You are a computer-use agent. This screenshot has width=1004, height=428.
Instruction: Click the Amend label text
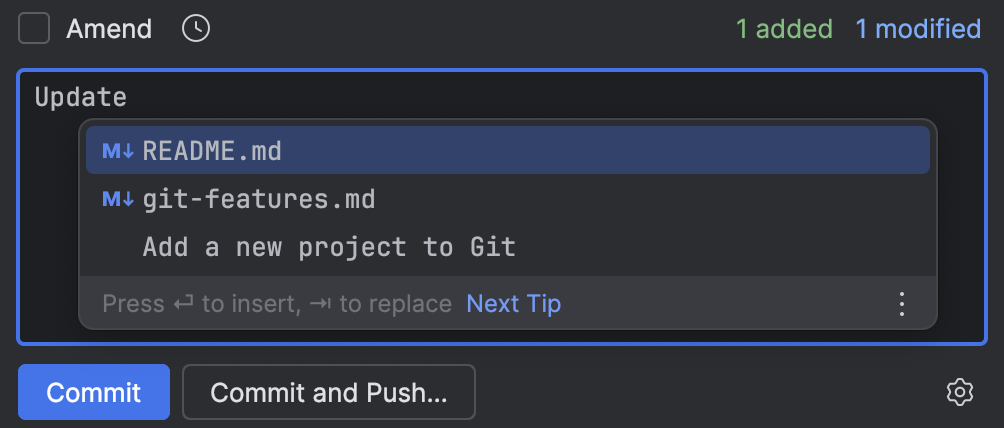[x=109, y=29]
